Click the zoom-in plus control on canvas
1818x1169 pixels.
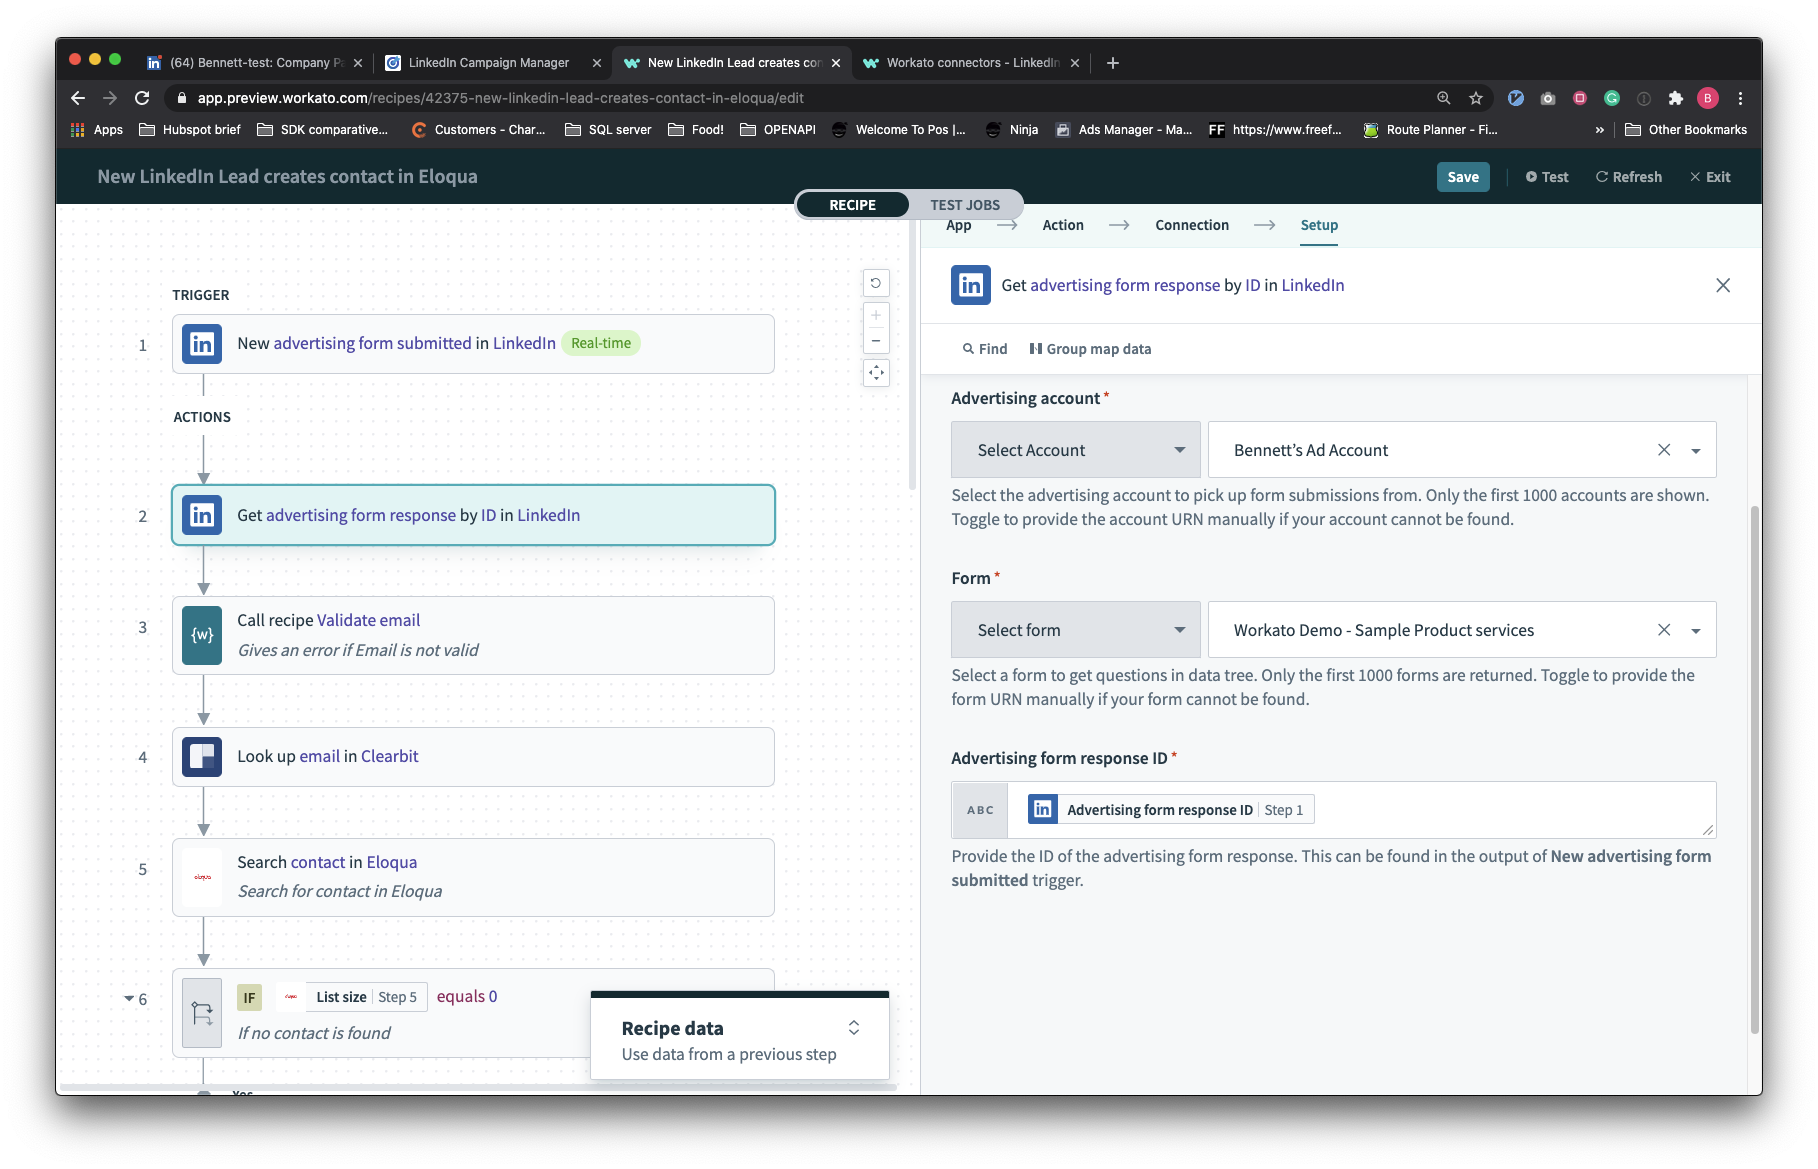876,315
